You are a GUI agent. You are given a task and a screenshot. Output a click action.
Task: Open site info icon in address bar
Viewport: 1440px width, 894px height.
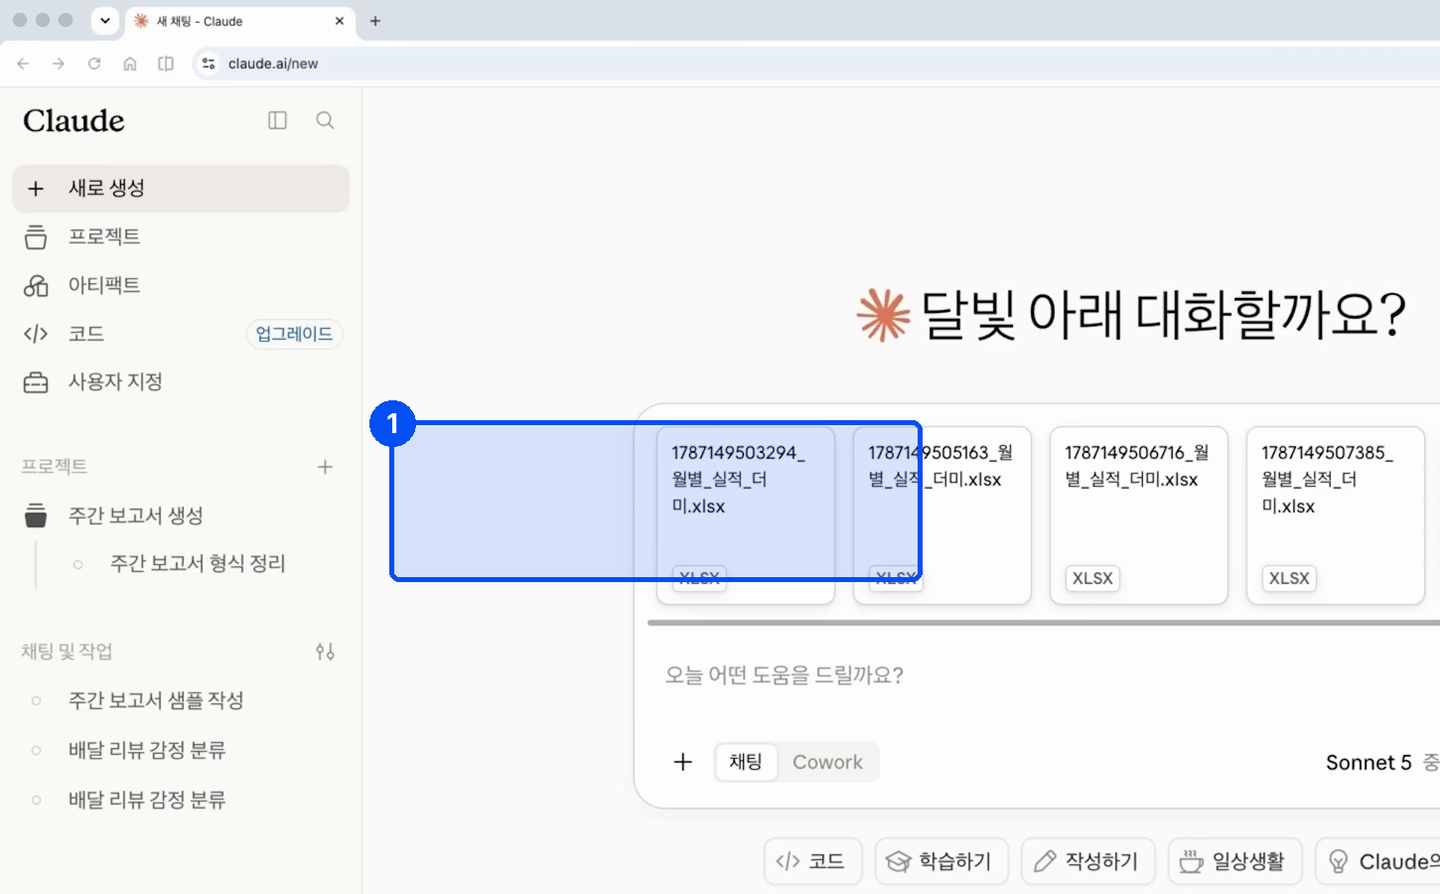coord(208,63)
